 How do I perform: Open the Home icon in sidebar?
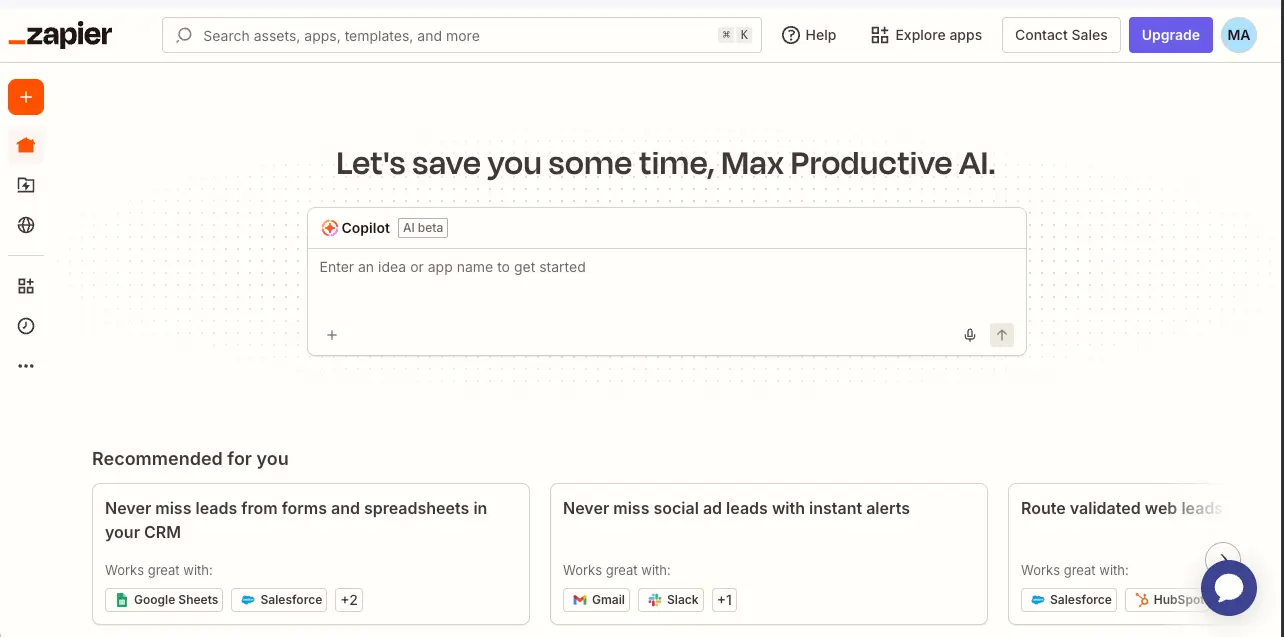point(26,145)
